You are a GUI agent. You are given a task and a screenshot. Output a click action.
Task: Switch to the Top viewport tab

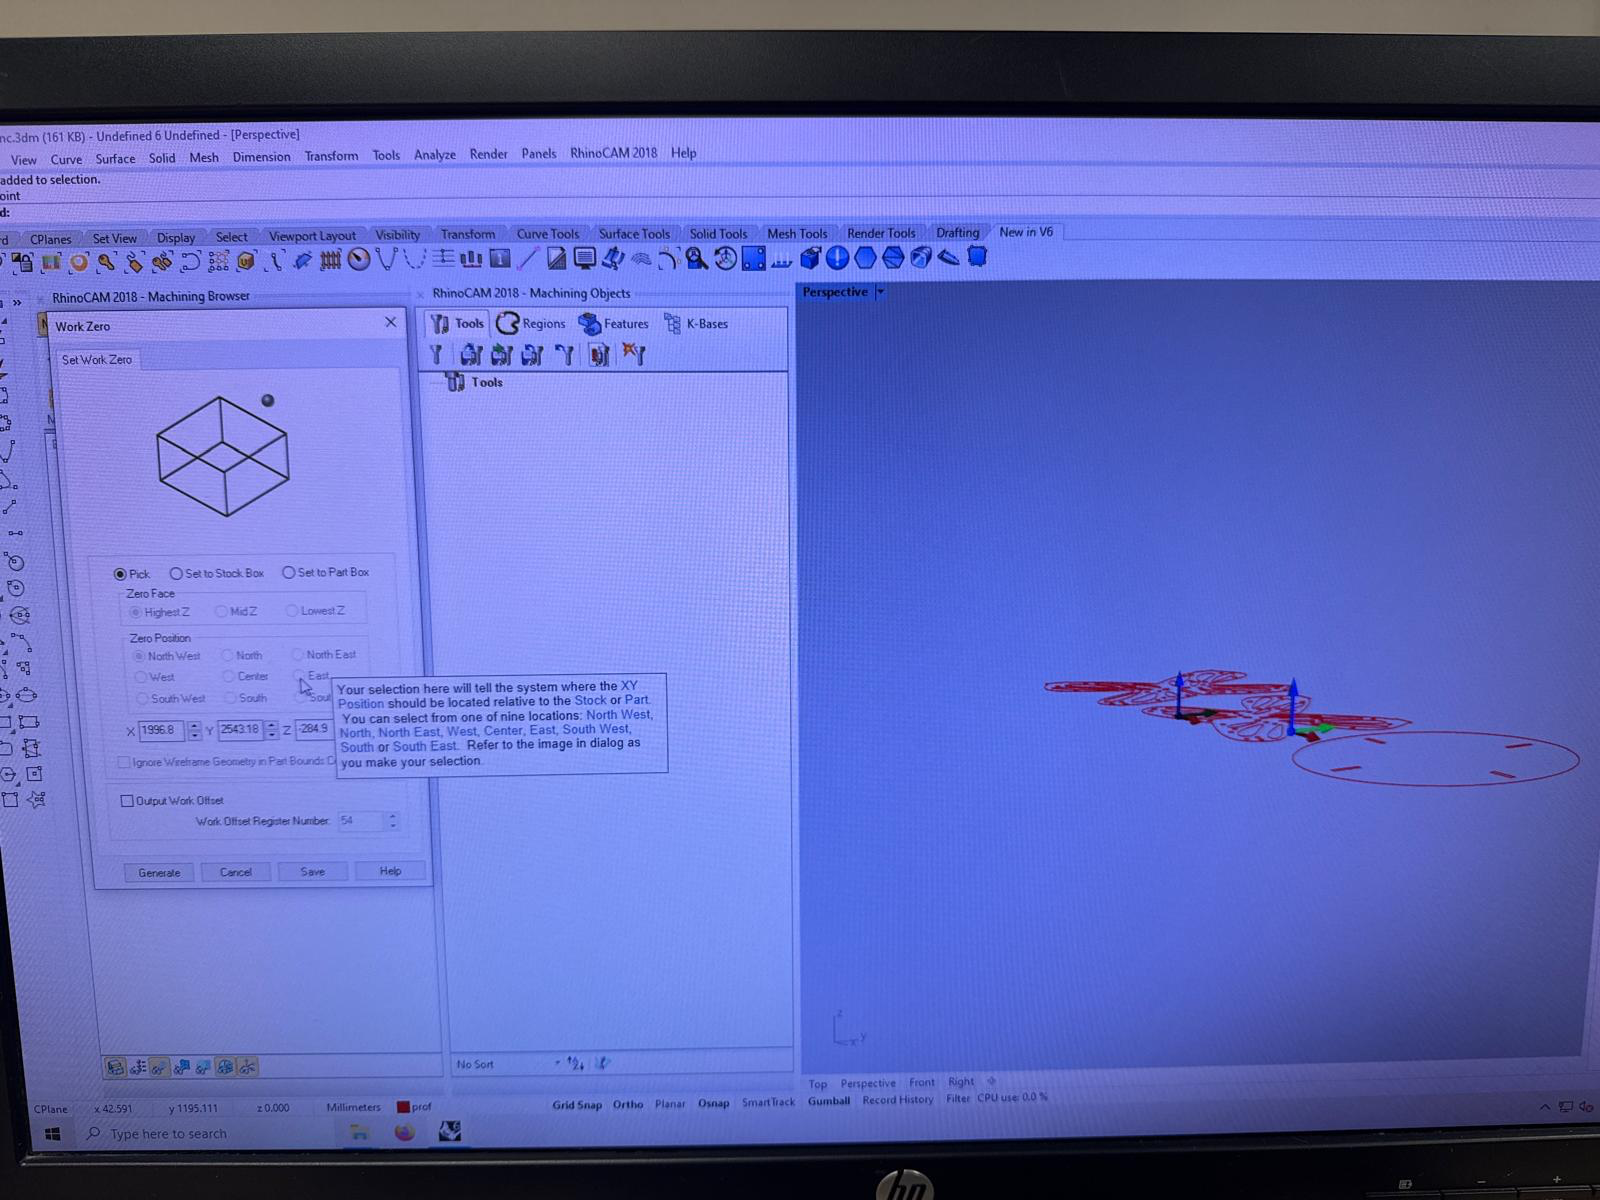818,1084
